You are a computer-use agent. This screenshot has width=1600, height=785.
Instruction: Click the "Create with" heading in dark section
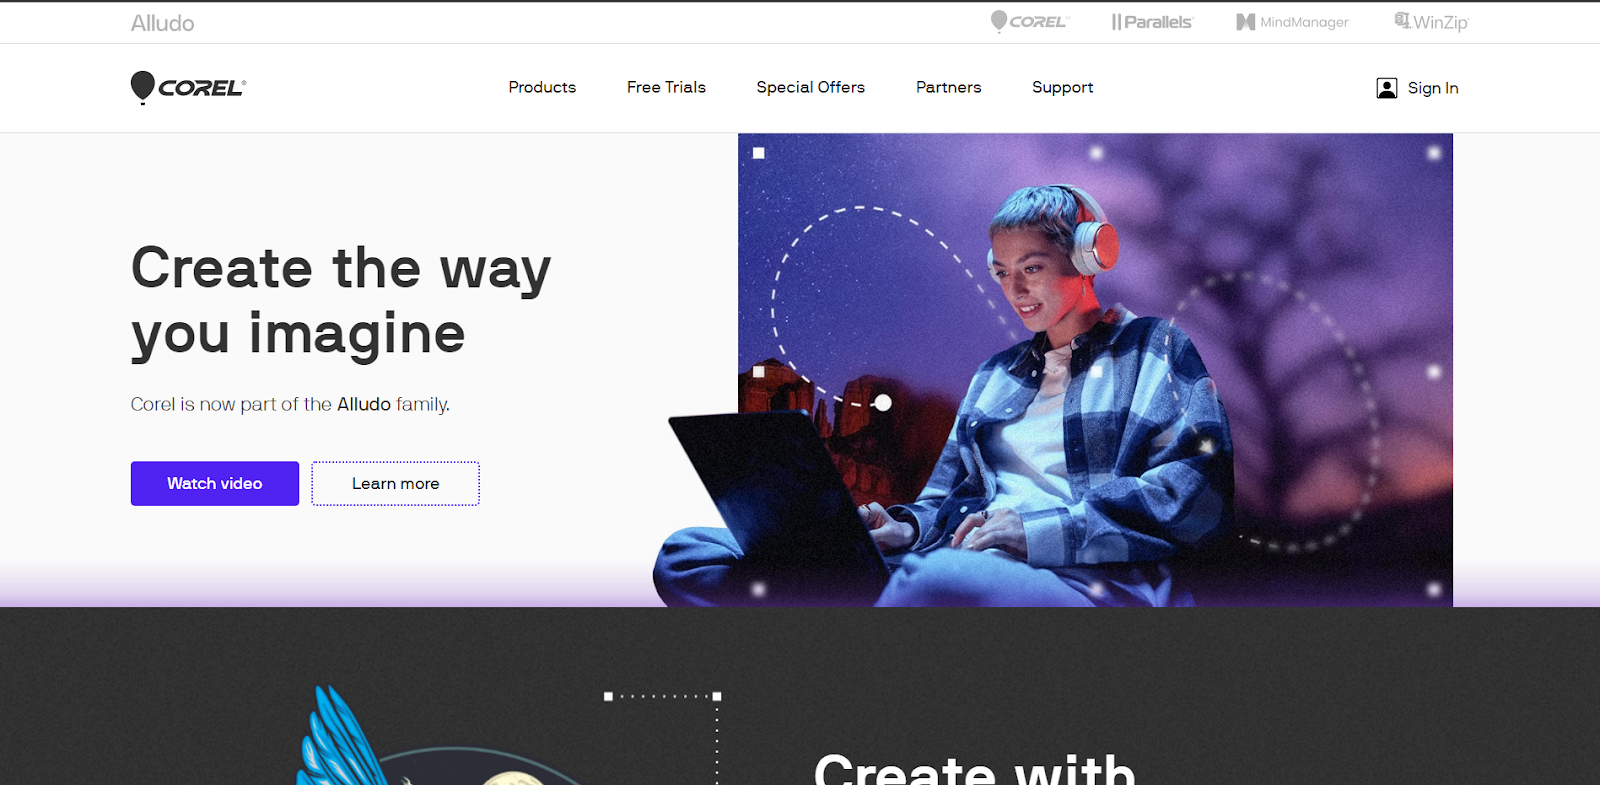[975, 768]
